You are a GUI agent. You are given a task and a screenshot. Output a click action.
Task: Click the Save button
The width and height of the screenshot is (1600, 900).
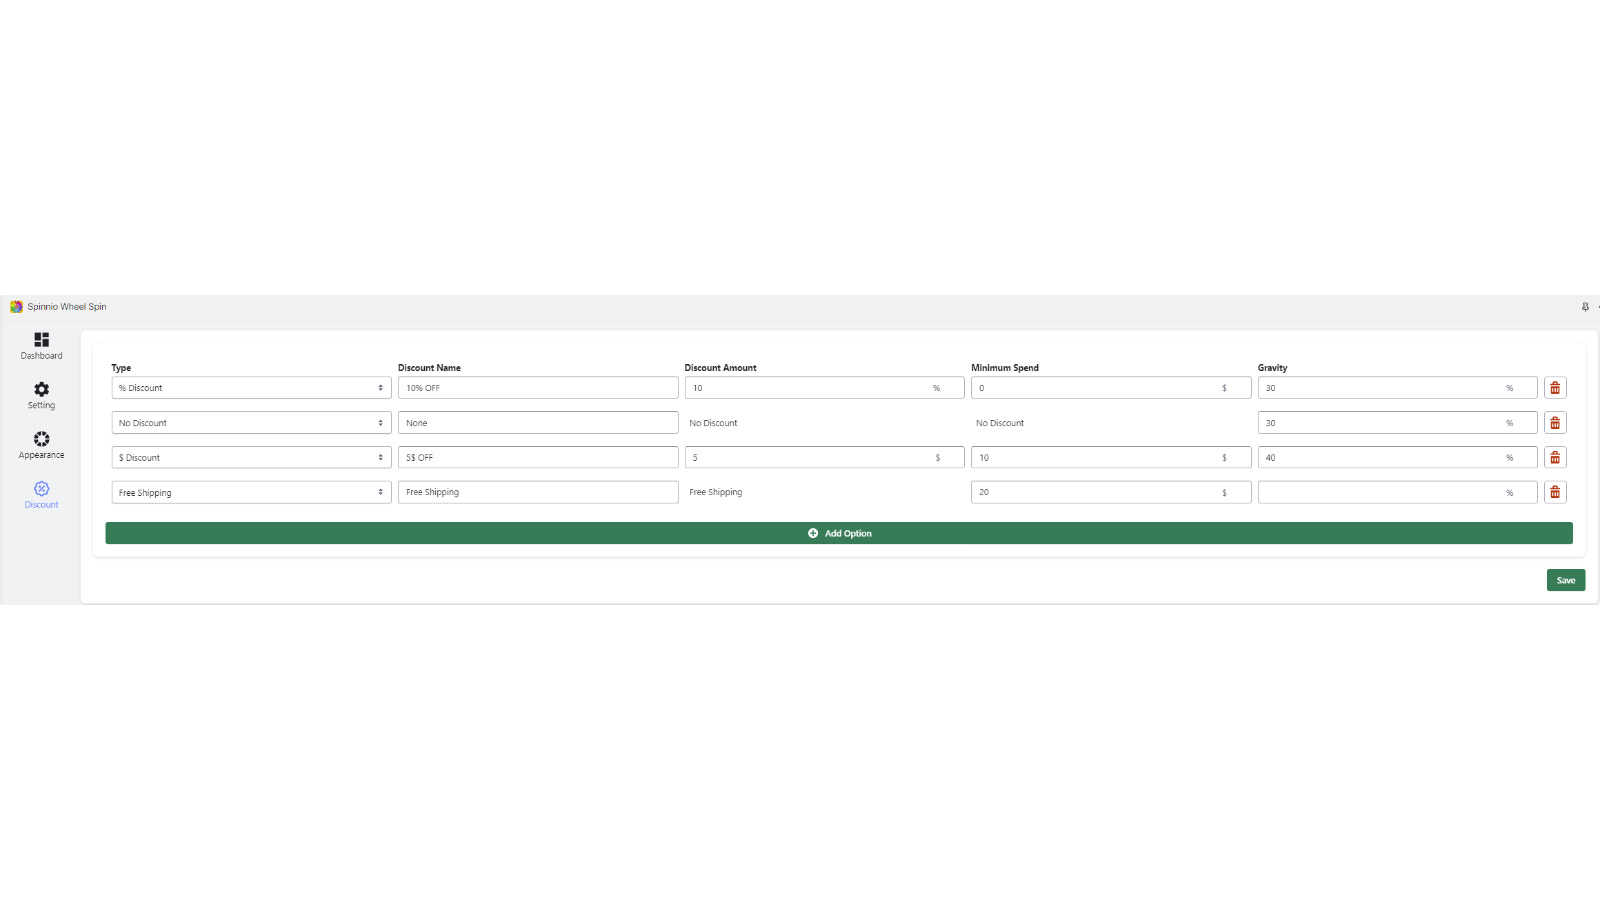tap(1566, 580)
